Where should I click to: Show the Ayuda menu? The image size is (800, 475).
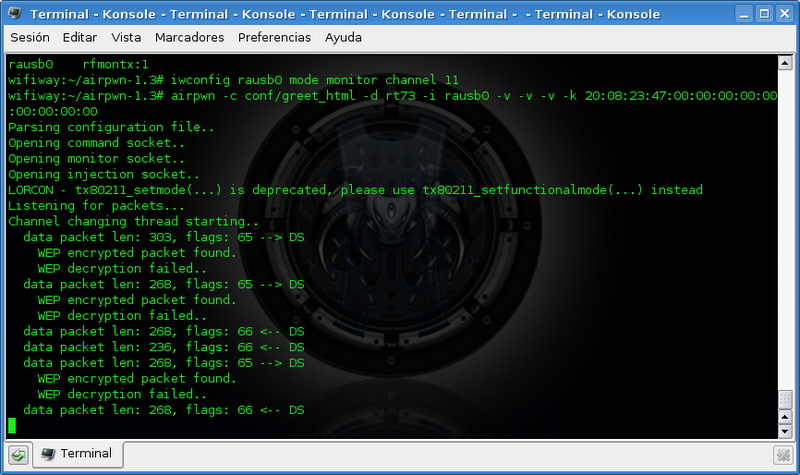tap(344, 37)
